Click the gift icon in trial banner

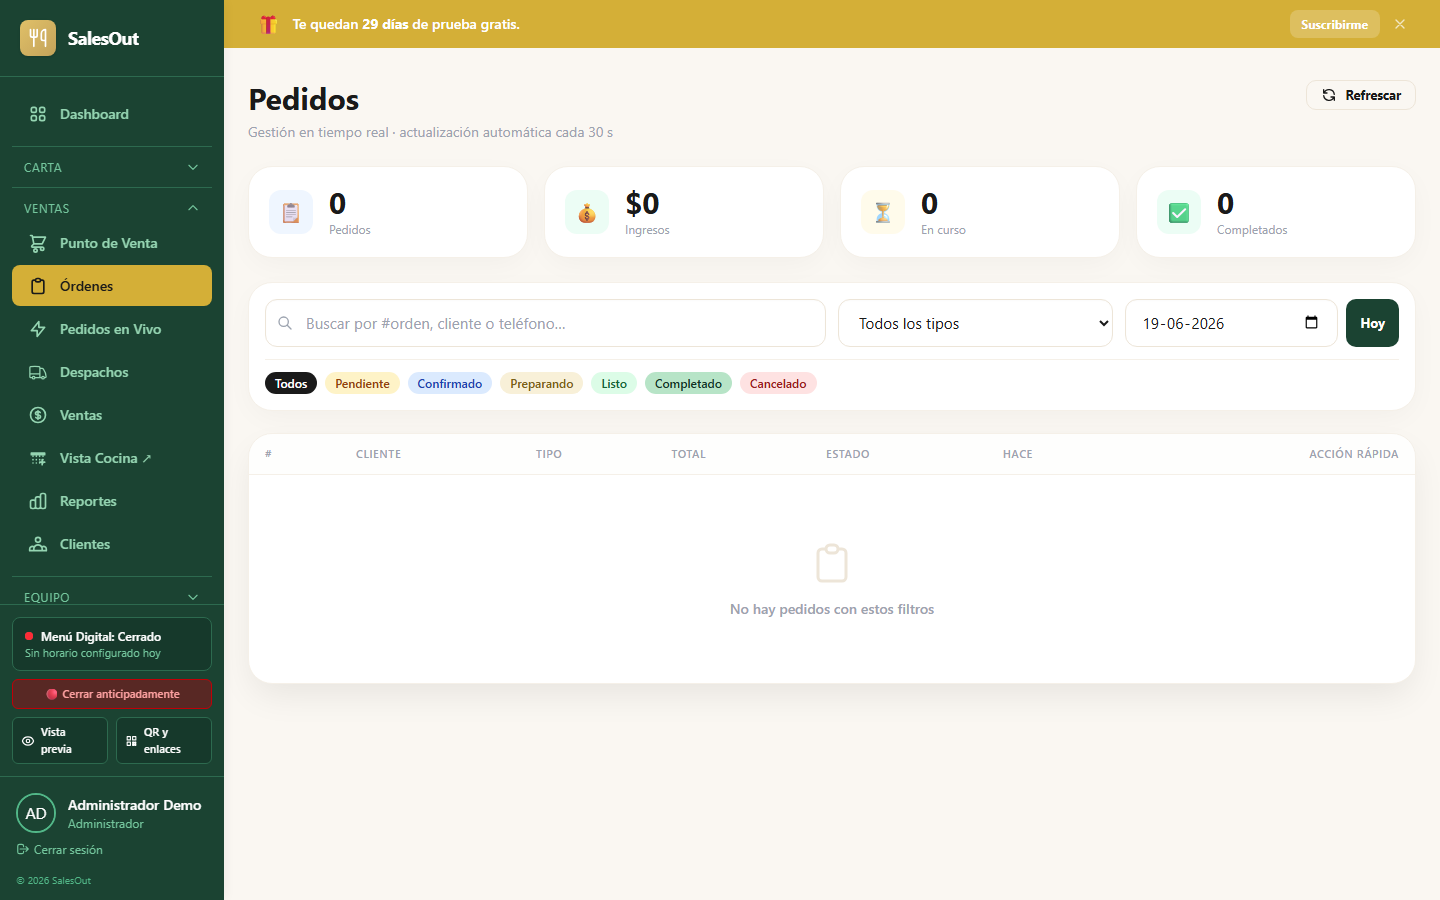click(268, 24)
